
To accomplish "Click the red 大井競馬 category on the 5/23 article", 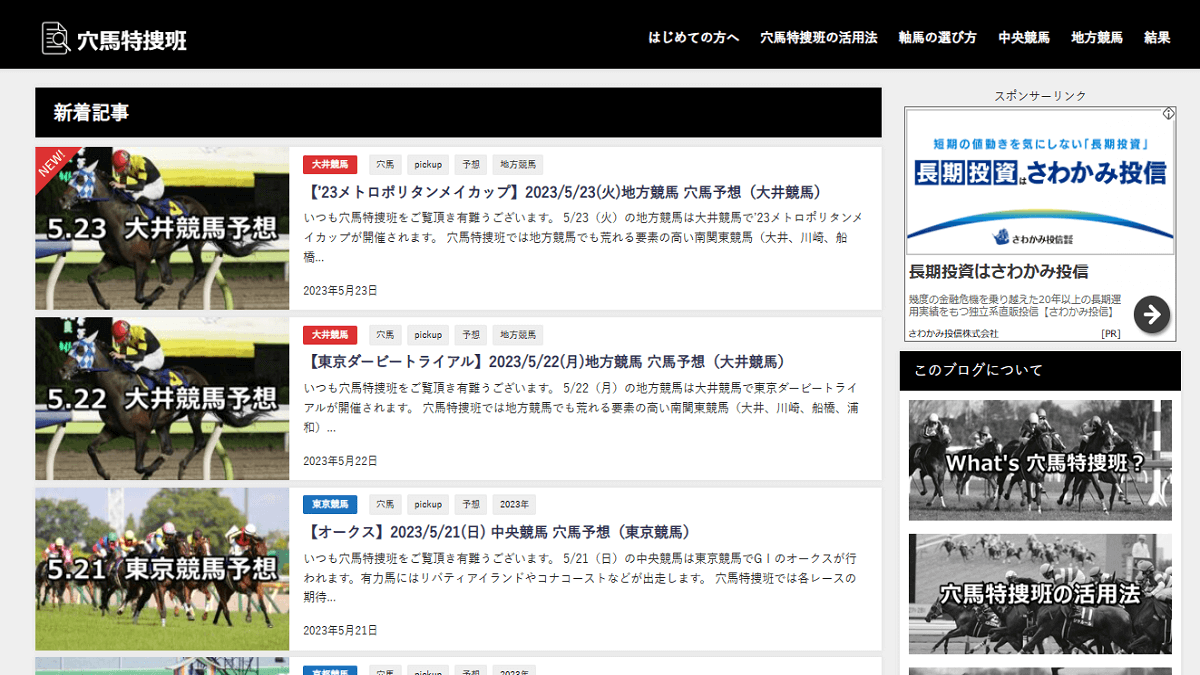I will pos(330,165).
